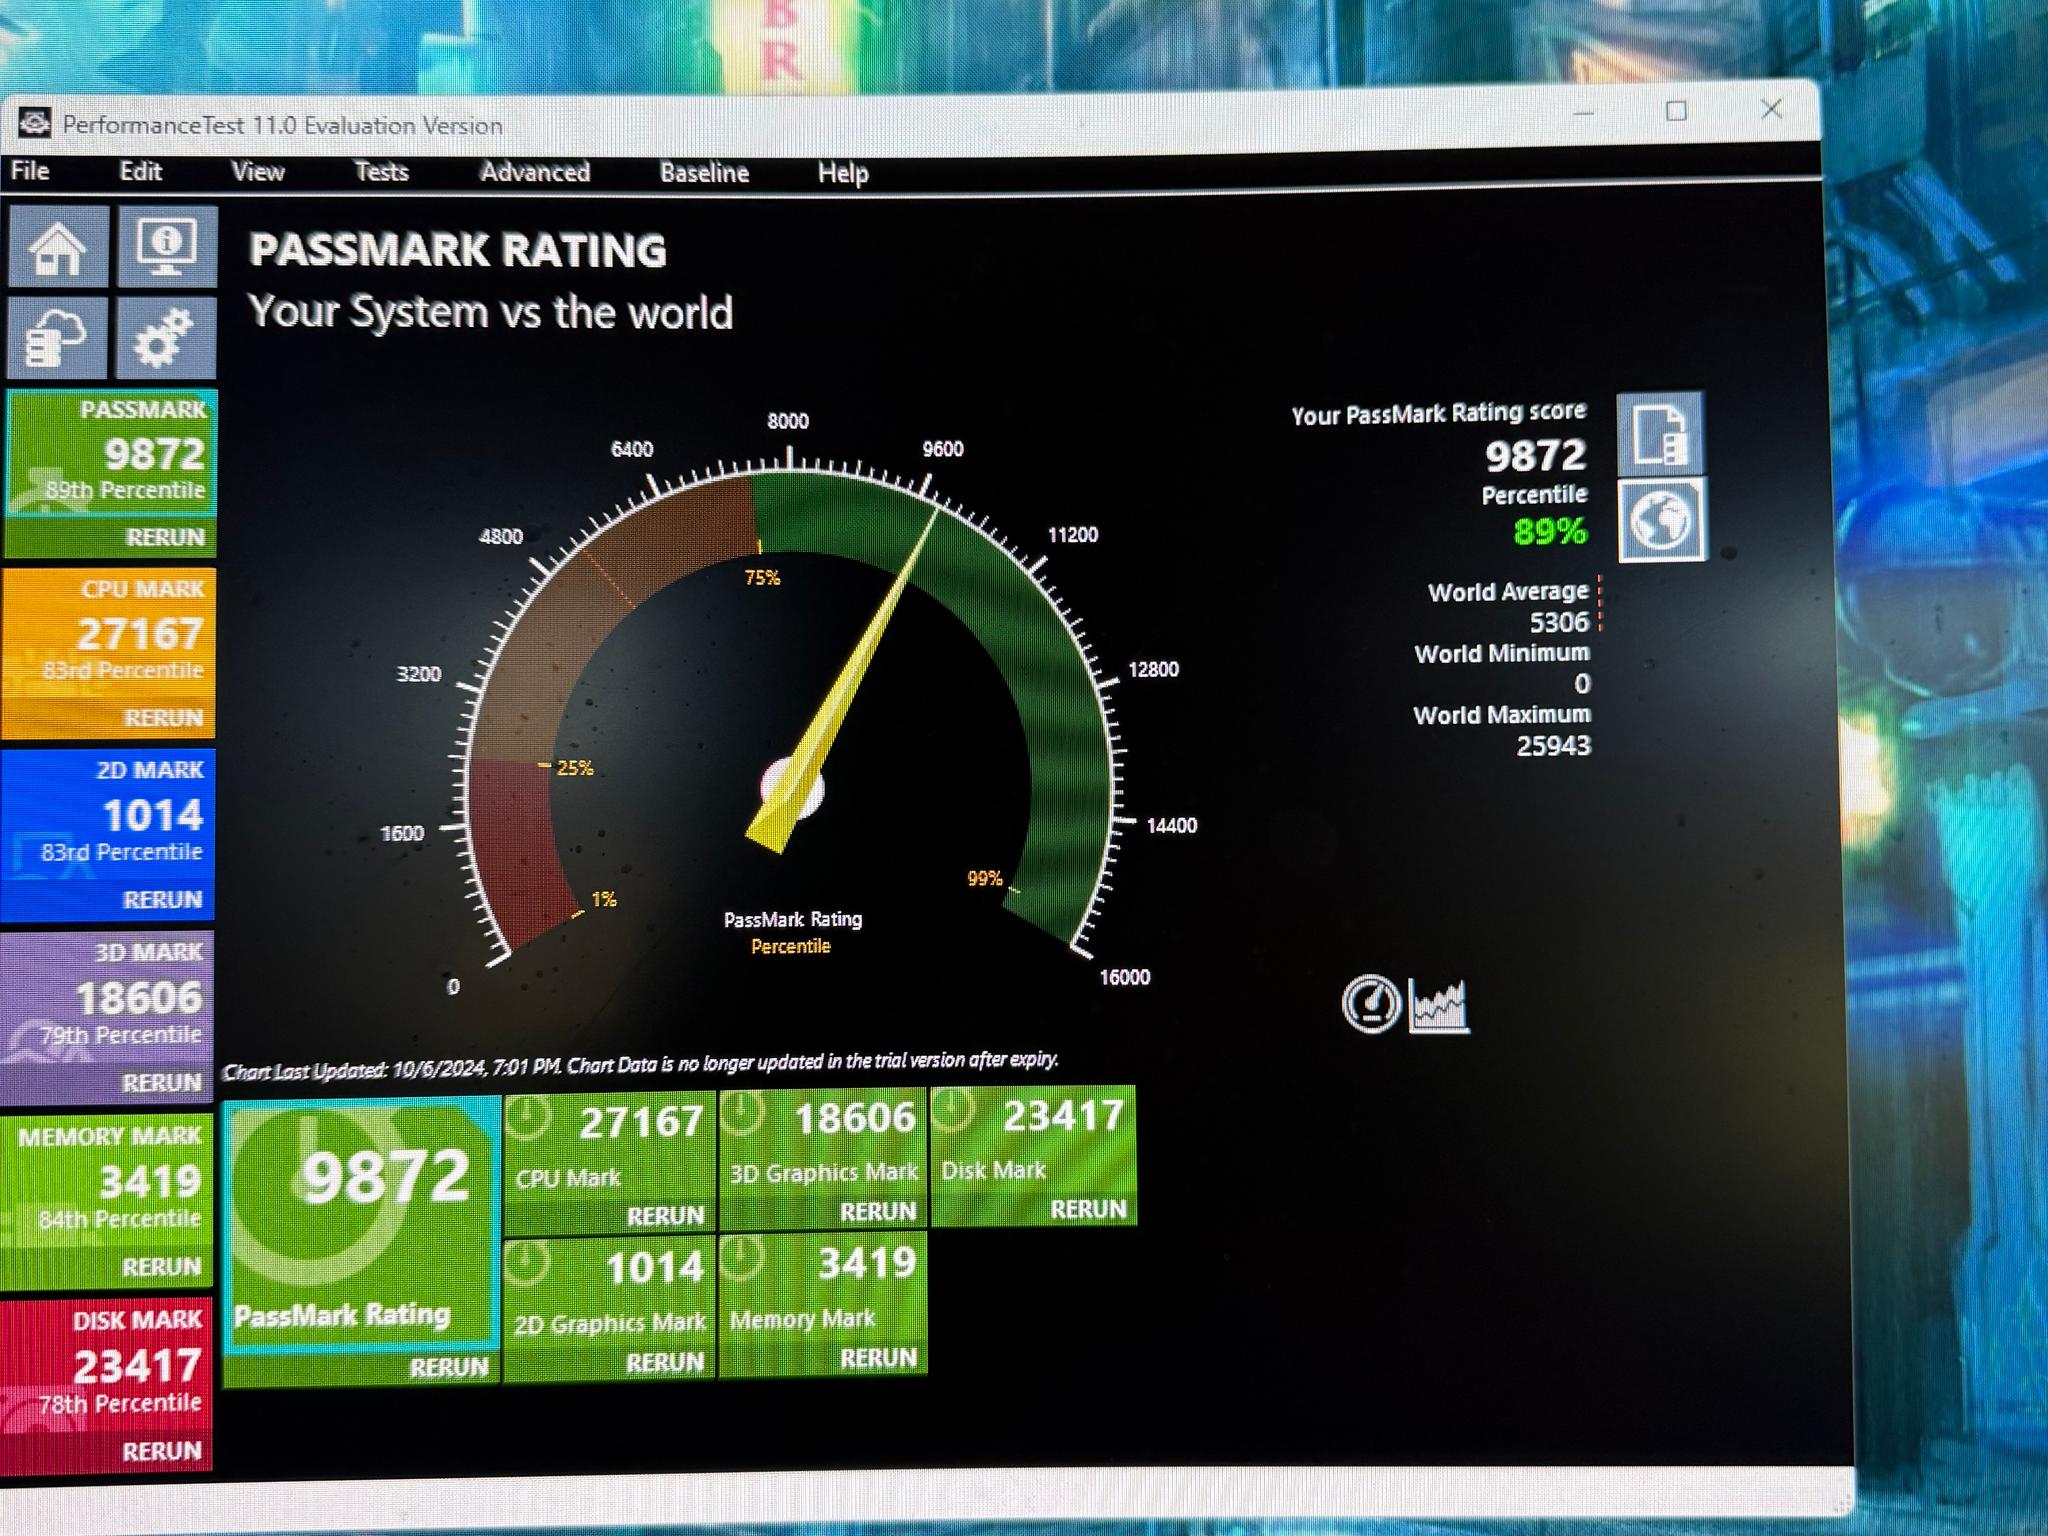Screen dimensions: 2048x1536
Task: Click the 'Your PassMark Rating score' label
Action: (1438, 414)
